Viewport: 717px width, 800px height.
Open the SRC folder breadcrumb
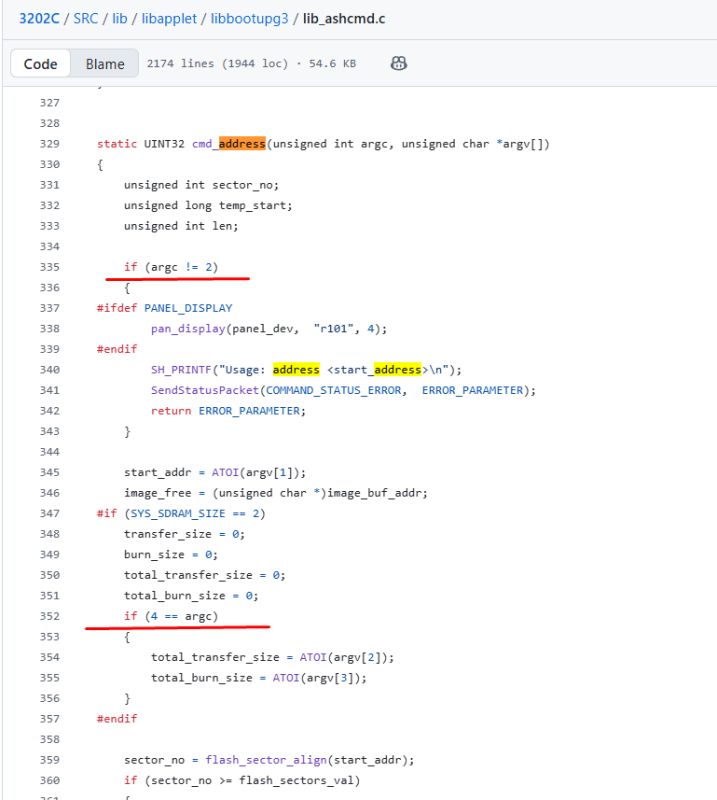click(86, 19)
